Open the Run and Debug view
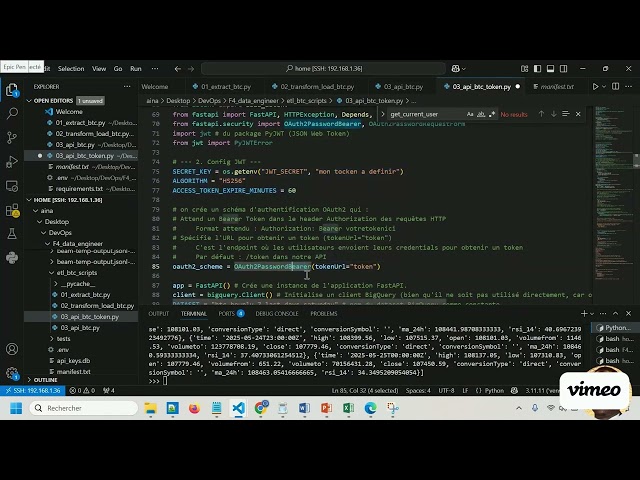 pyautogui.click(x=12, y=162)
